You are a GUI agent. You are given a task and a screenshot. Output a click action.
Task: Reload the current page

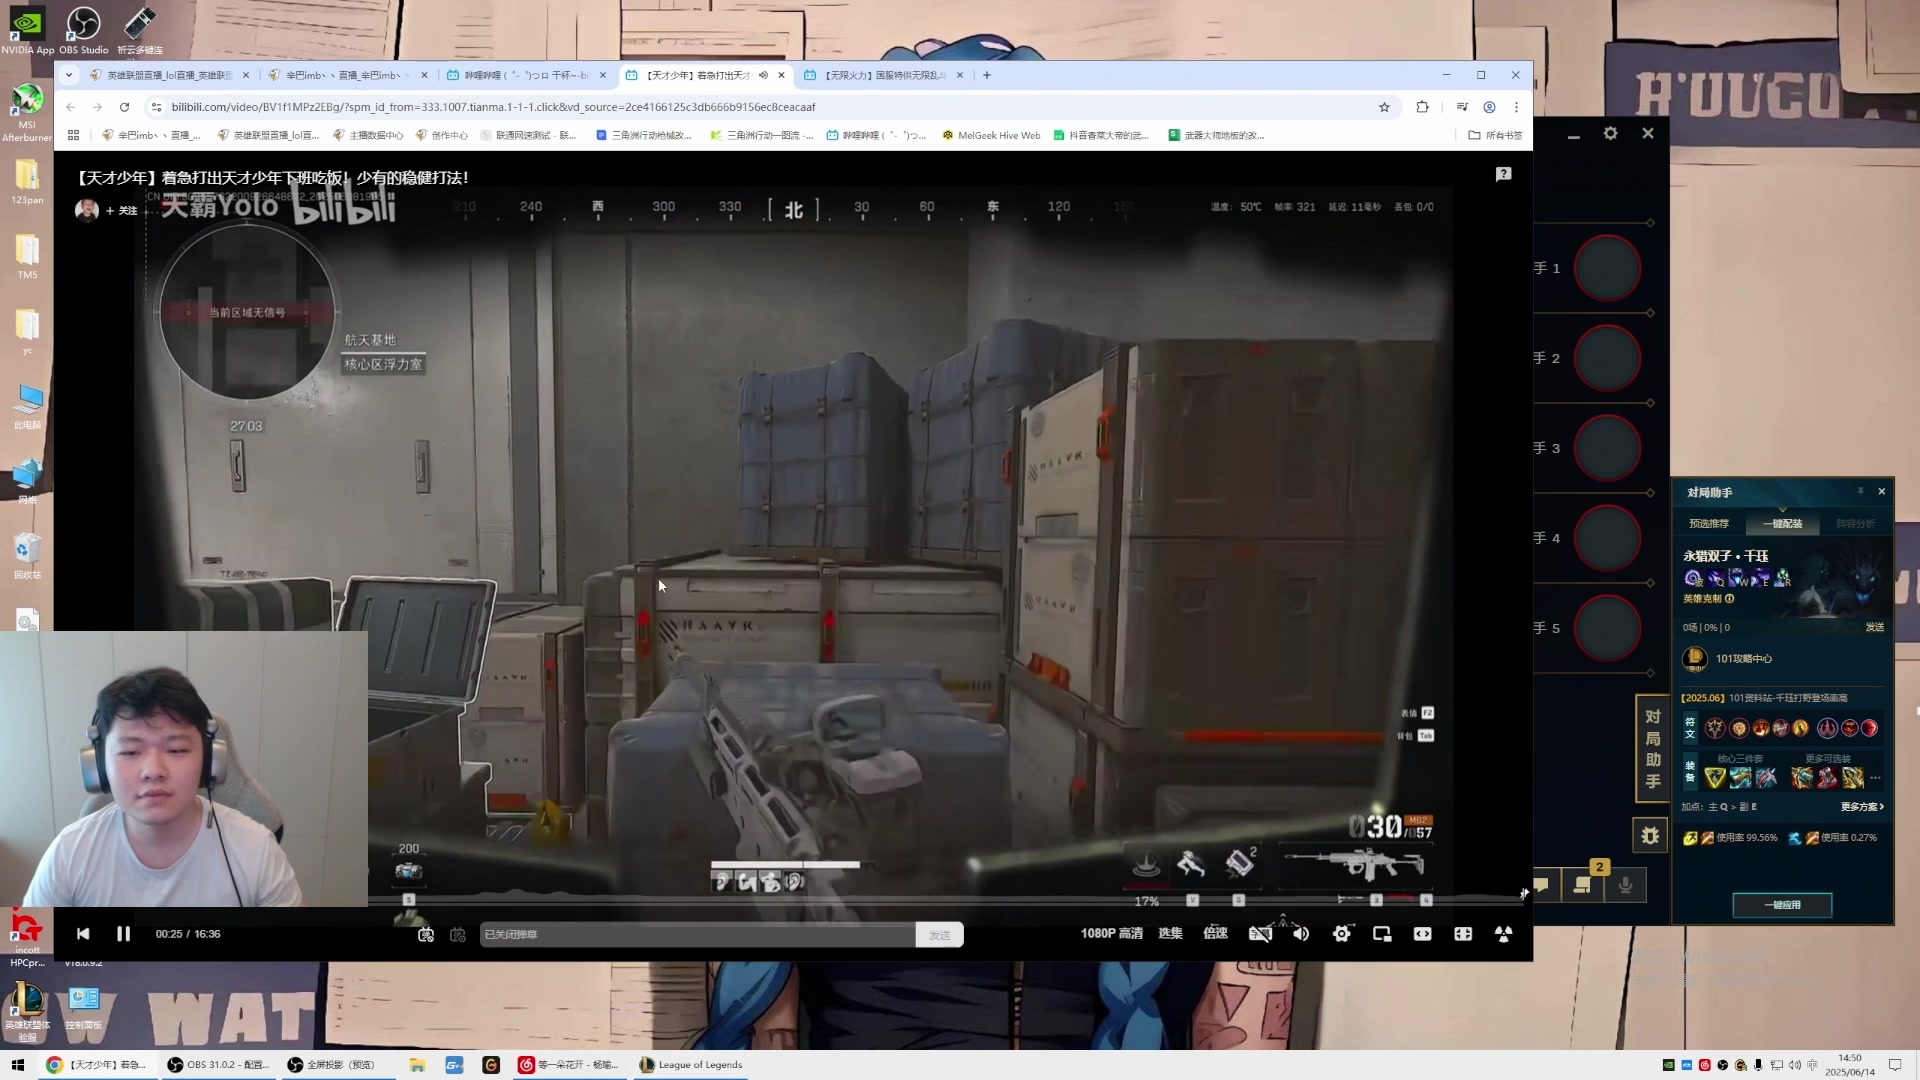click(x=124, y=107)
